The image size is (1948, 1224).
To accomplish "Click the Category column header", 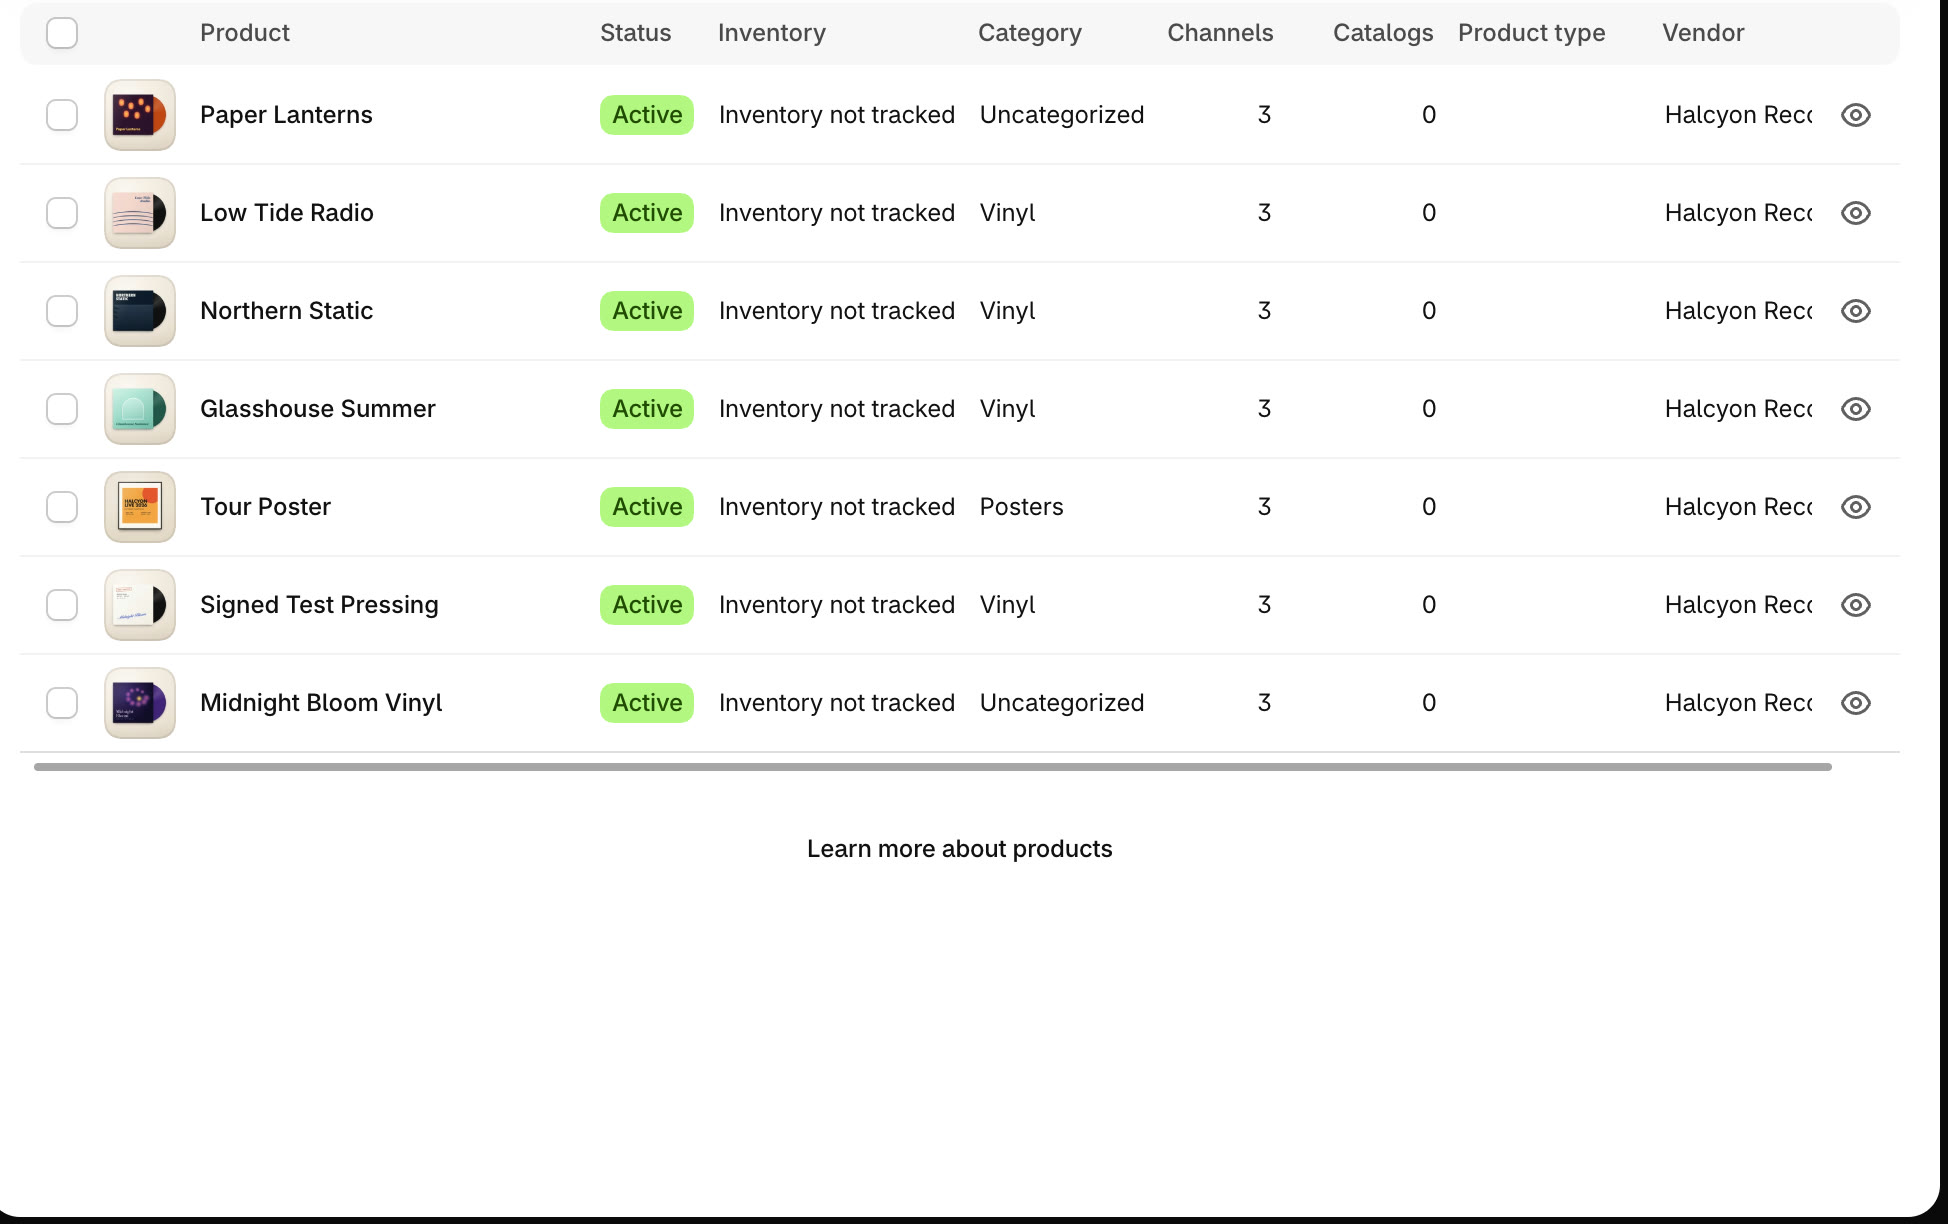I will point(1030,33).
